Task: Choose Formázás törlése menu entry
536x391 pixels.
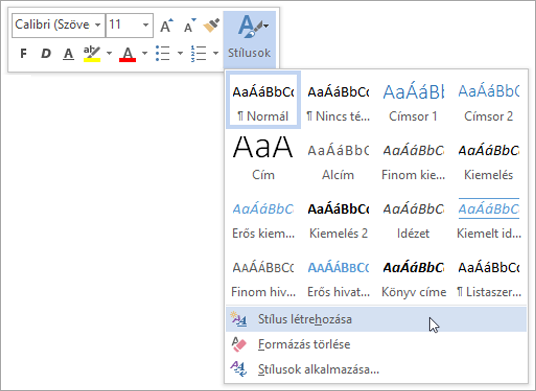Action: (x=376, y=344)
